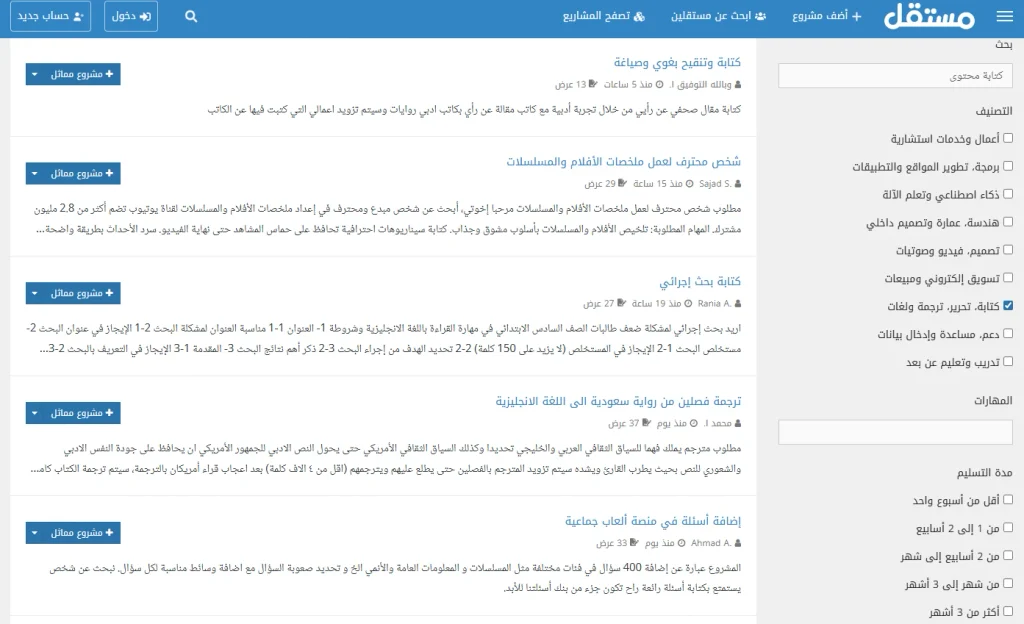1024x624 pixels.
Task: Open project كتابة بحث إجرائي
Action: [x=699, y=281]
